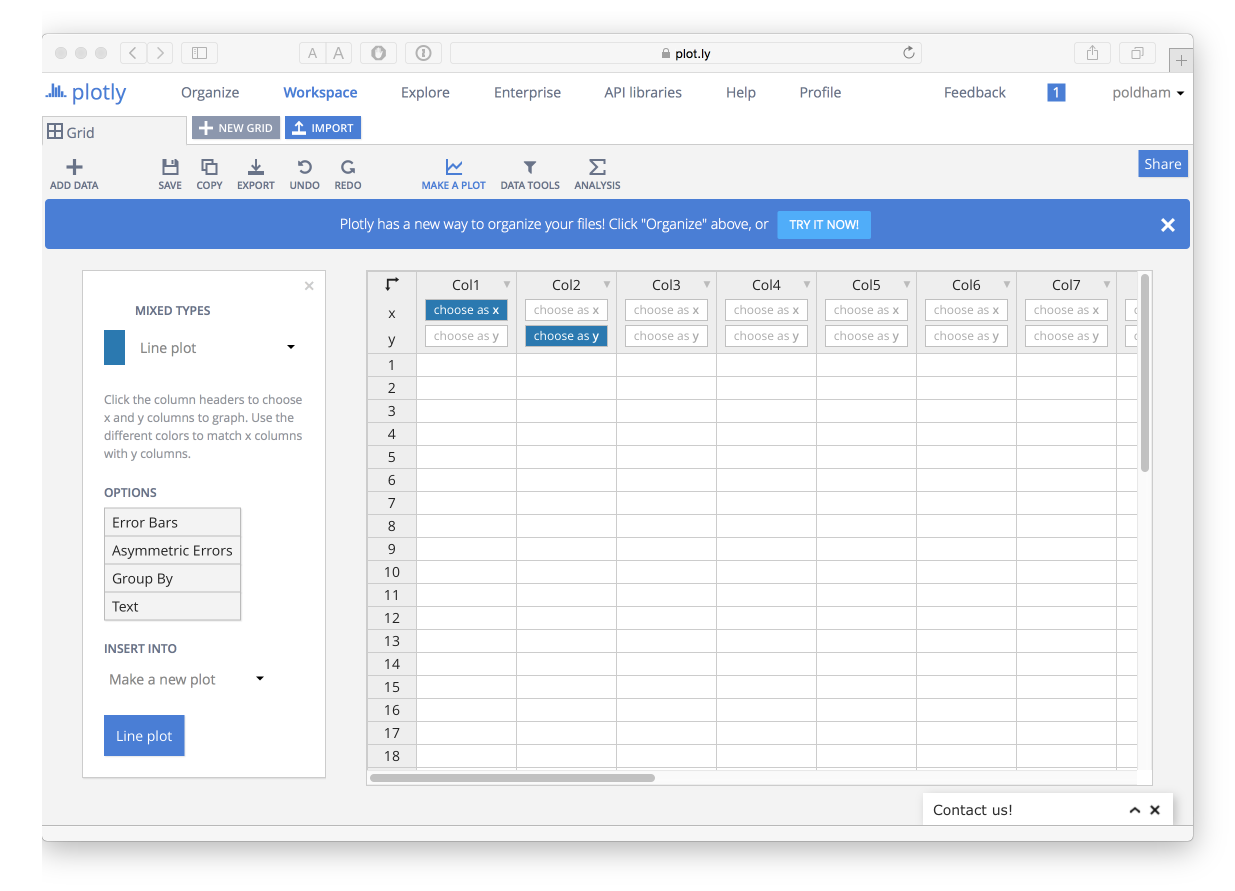The height and width of the screenshot is (891, 1235).
Task: Click the grid vertical scrollbar
Action: pos(1145,373)
